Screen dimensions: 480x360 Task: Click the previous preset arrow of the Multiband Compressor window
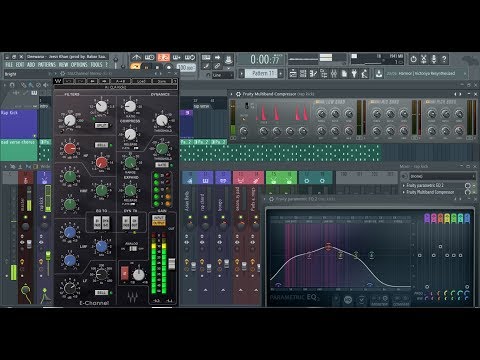click(455, 94)
